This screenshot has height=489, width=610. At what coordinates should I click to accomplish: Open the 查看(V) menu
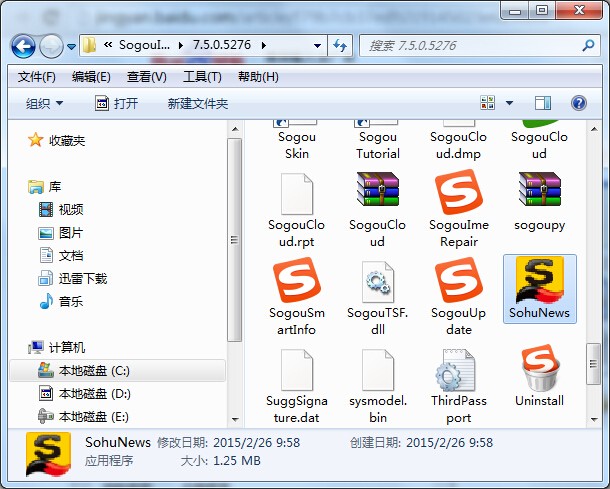point(147,77)
